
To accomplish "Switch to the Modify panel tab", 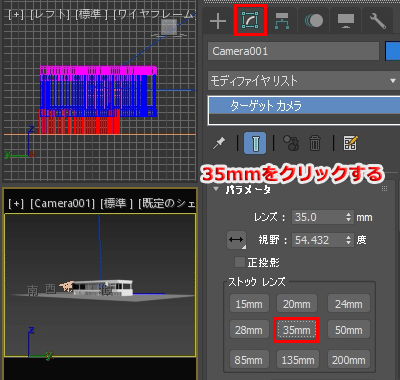I will click(x=250, y=21).
